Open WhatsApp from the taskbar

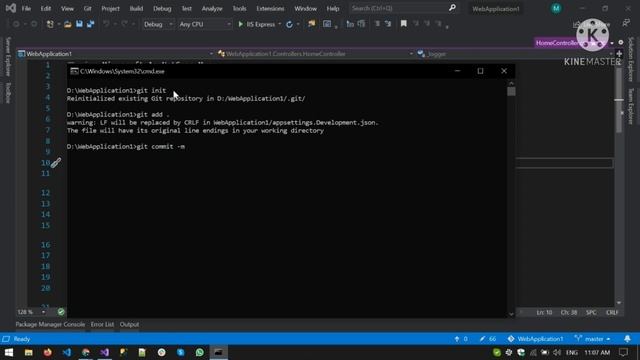tap(200, 353)
